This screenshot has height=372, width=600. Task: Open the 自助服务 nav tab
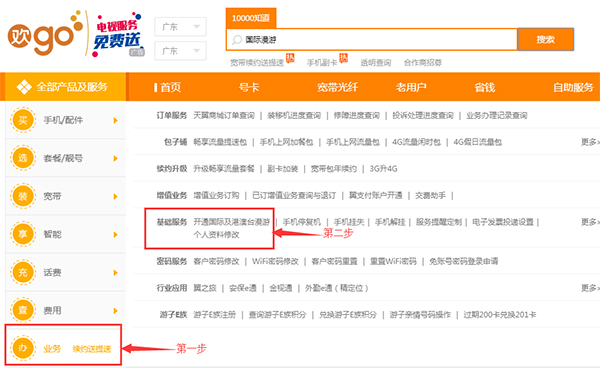[x=573, y=87]
